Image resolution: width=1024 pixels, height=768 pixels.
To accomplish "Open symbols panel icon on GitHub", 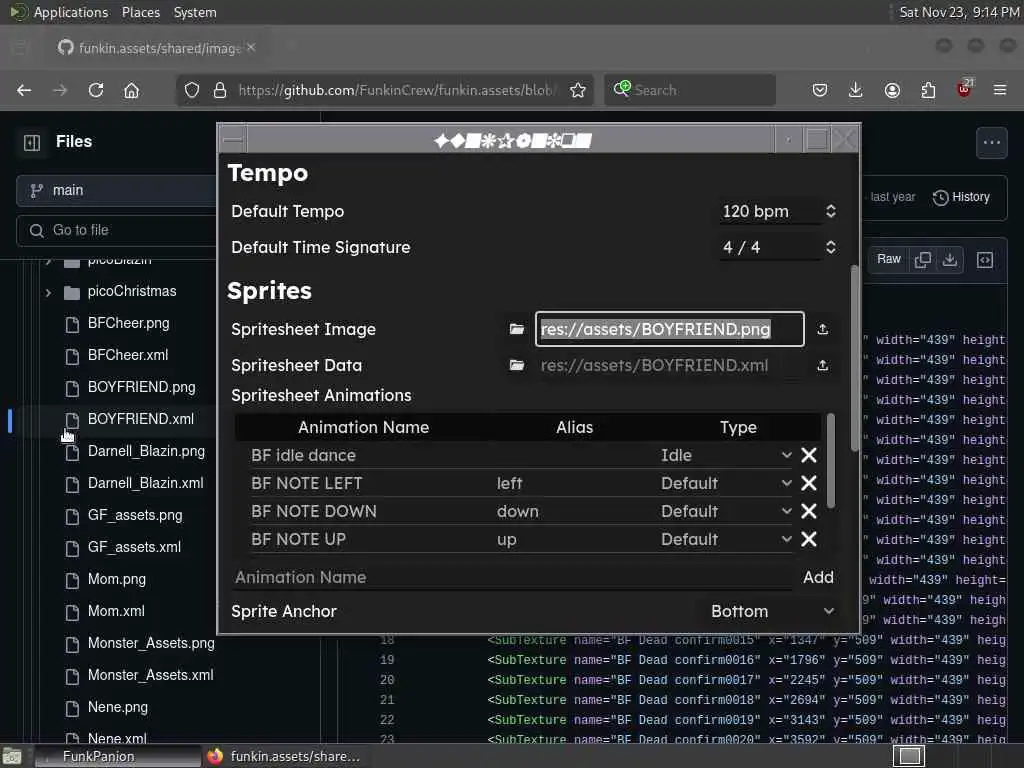I will pos(985,260).
